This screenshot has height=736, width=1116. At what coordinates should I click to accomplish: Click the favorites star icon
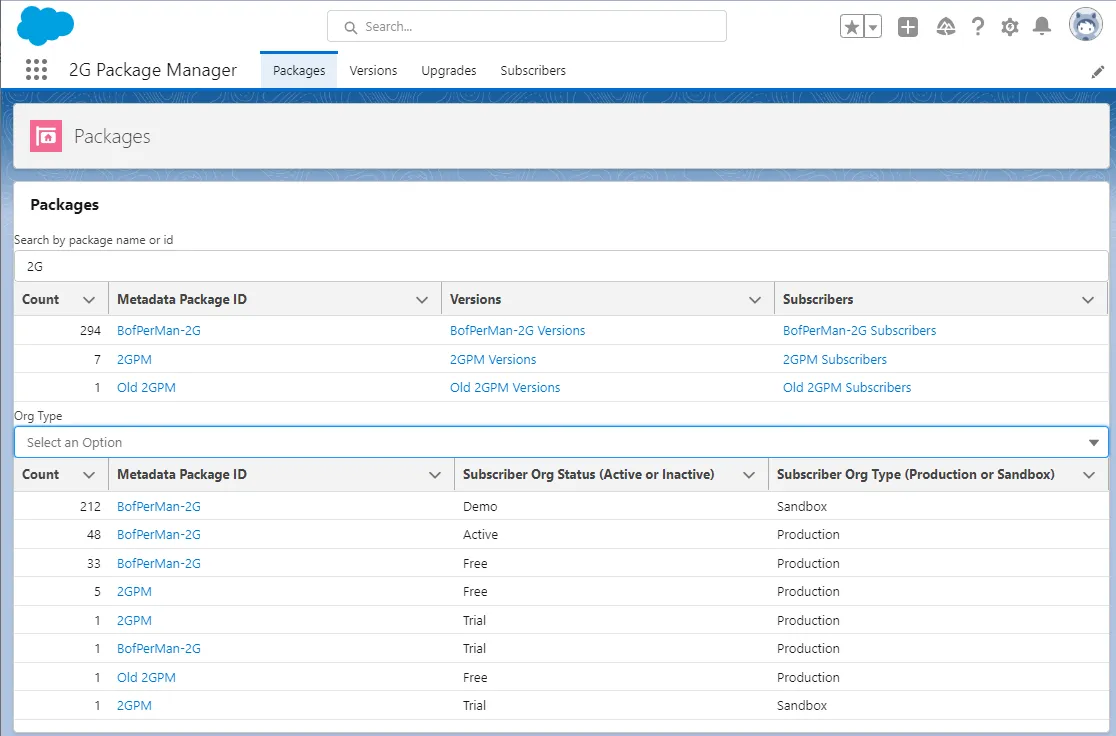[x=851, y=27]
